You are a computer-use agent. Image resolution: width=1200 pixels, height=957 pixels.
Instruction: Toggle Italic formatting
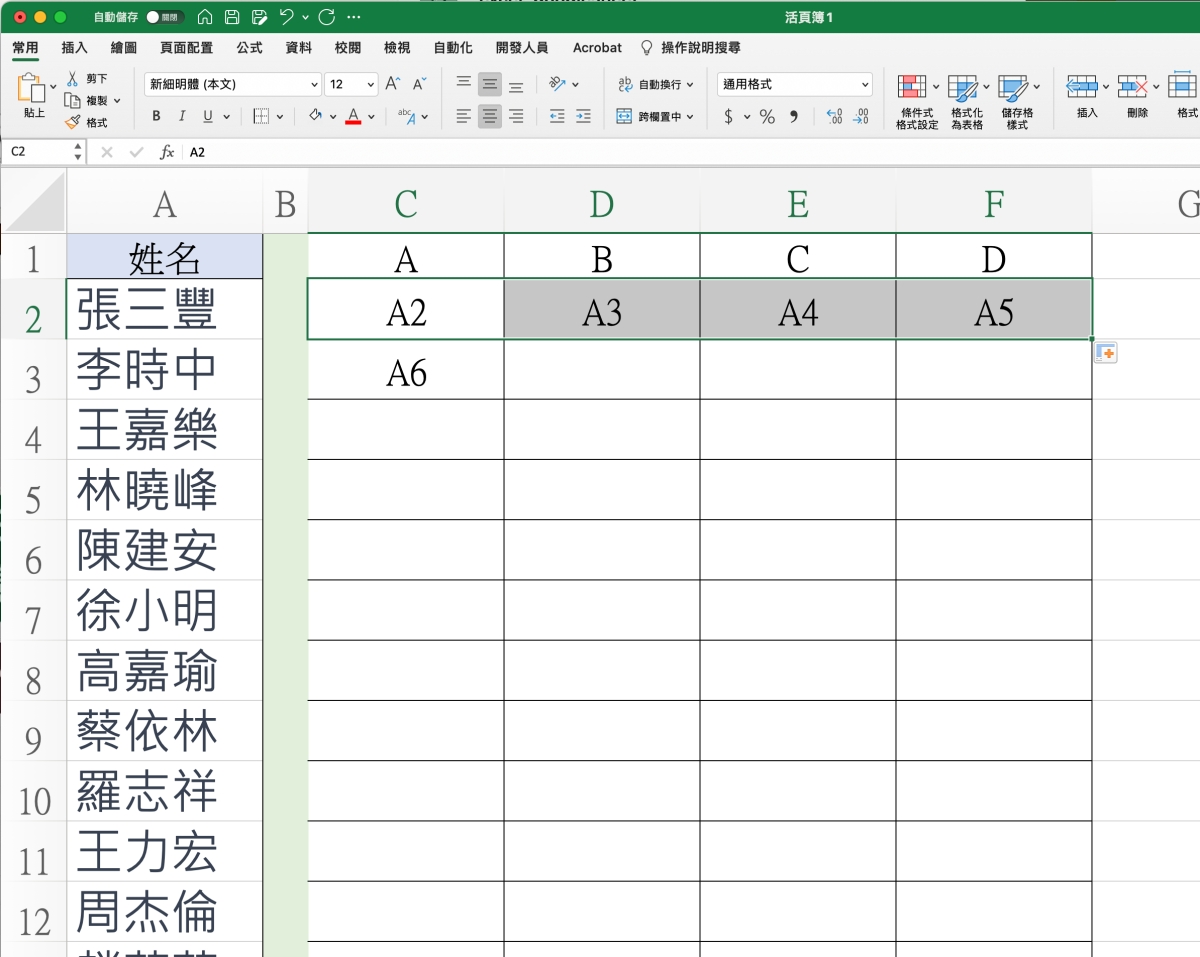(x=182, y=116)
